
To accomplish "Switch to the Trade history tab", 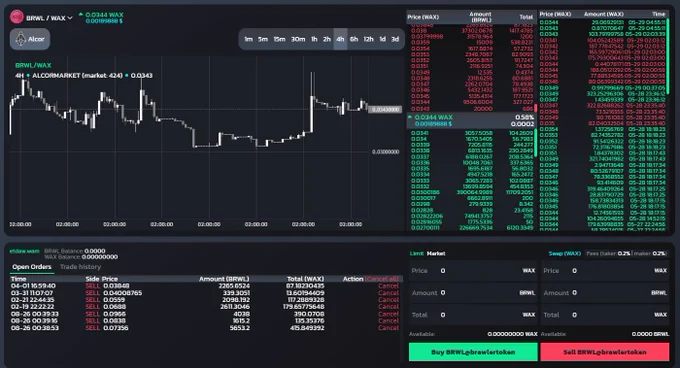I will pyautogui.click(x=80, y=267).
